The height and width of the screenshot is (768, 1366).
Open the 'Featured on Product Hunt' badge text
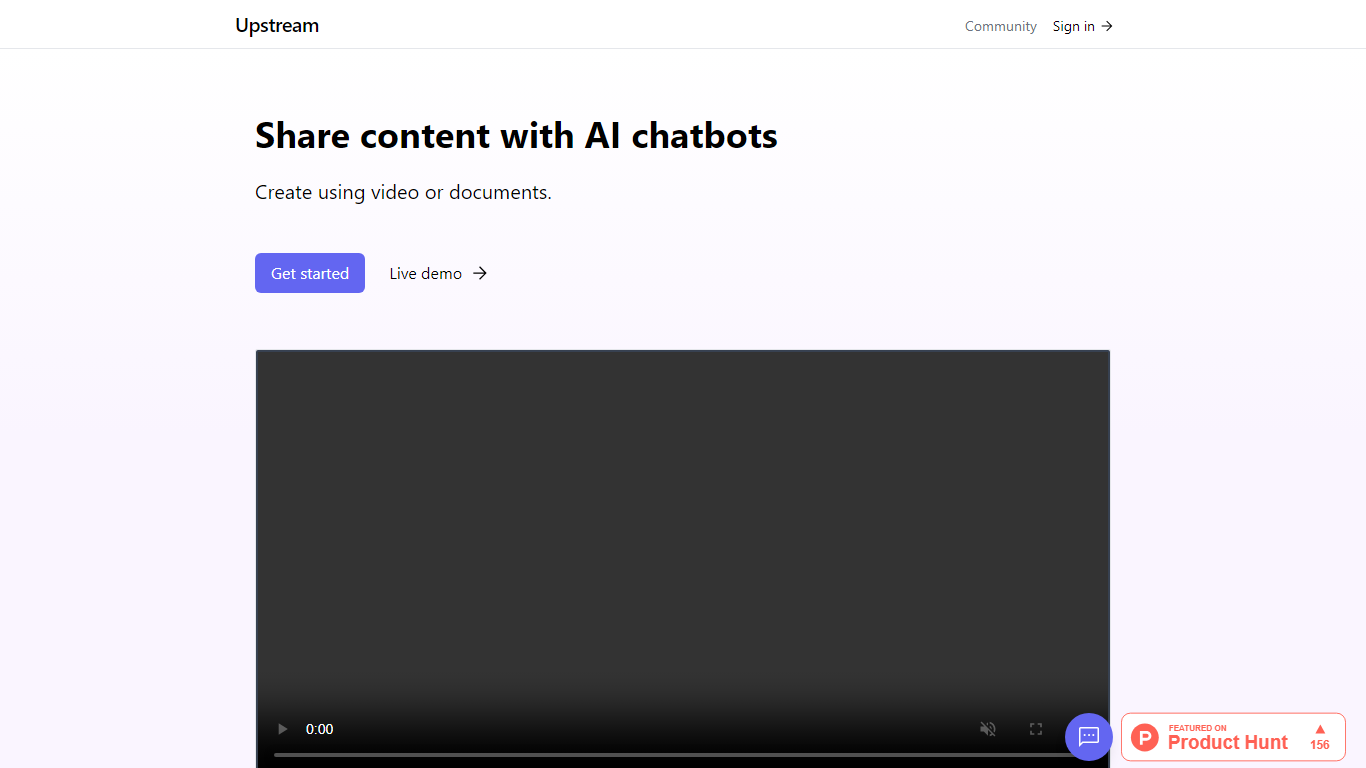click(1227, 738)
